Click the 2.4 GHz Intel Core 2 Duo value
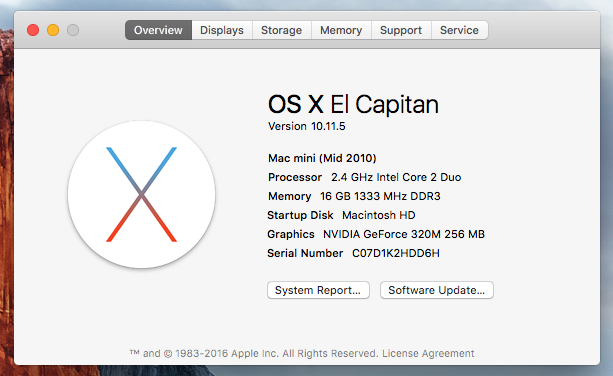613x376 pixels. (396, 177)
